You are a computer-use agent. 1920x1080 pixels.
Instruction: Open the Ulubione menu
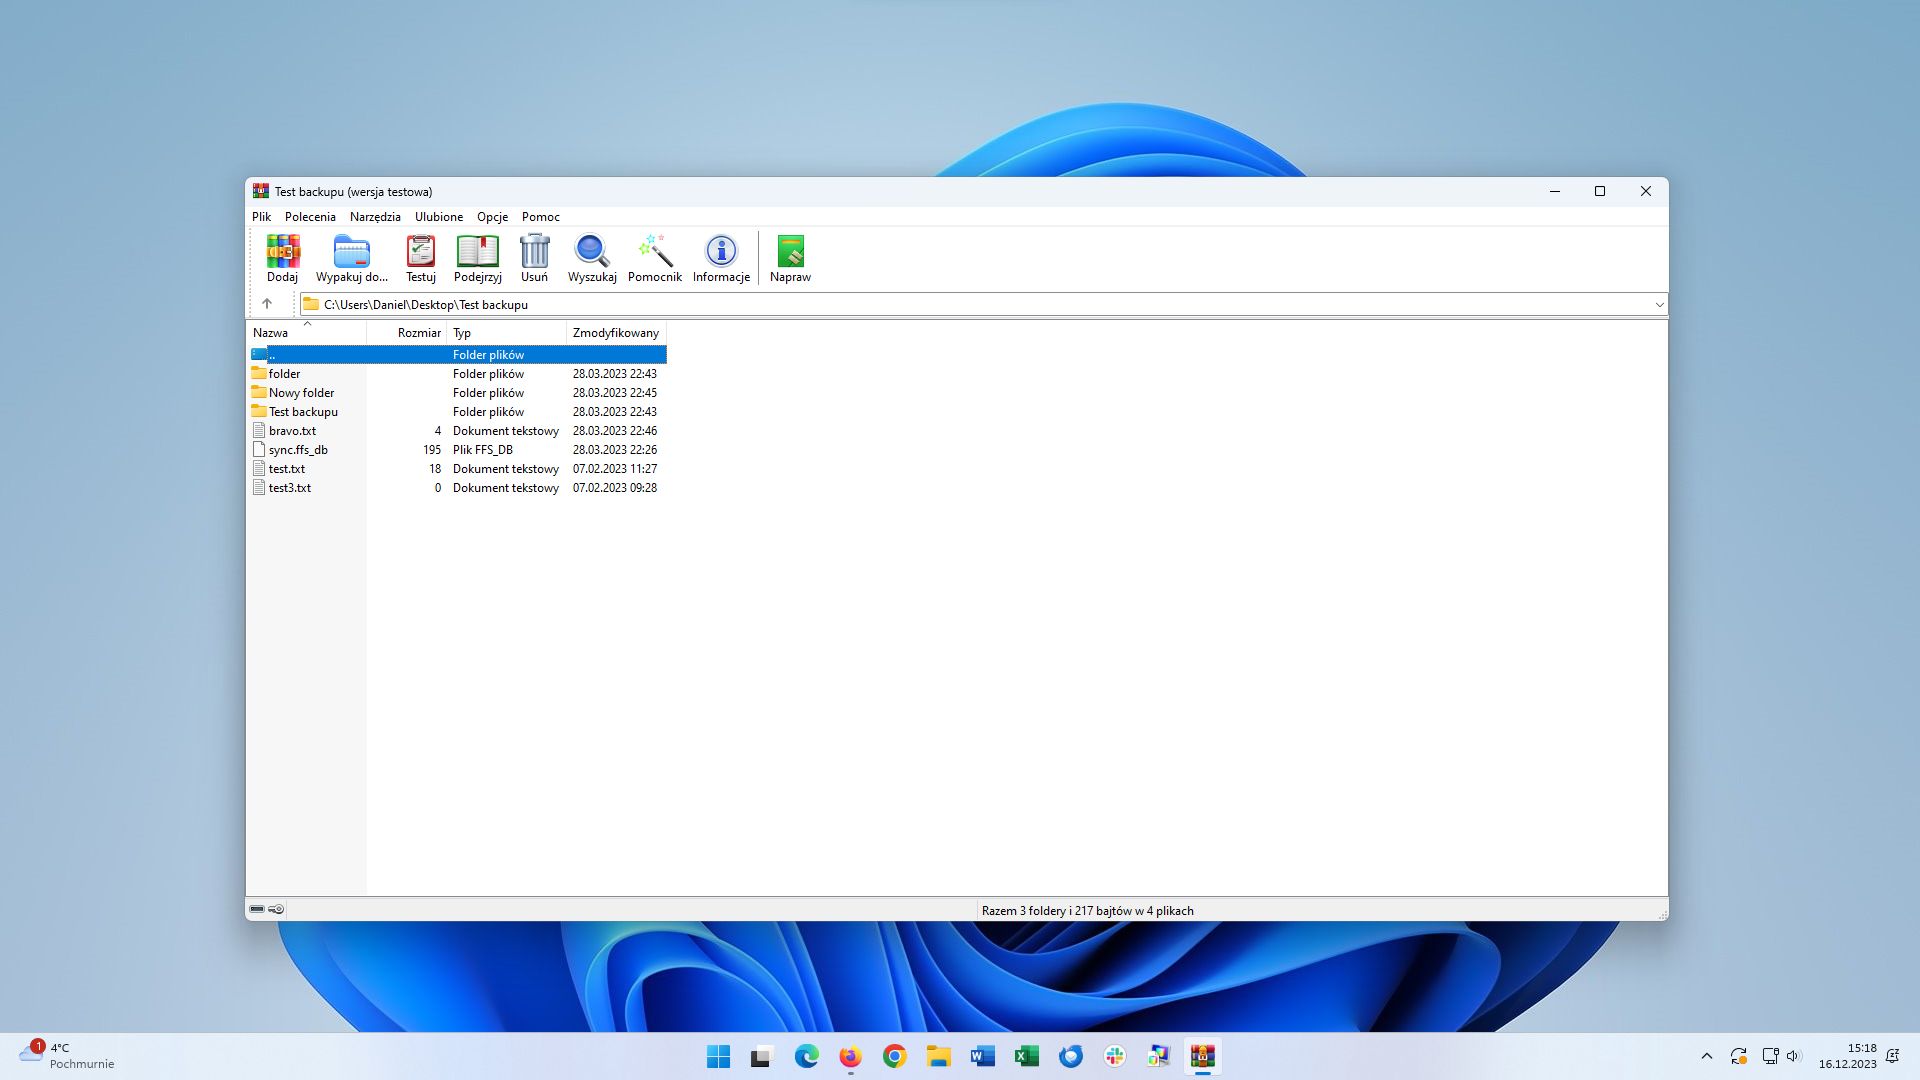[439, 217]
